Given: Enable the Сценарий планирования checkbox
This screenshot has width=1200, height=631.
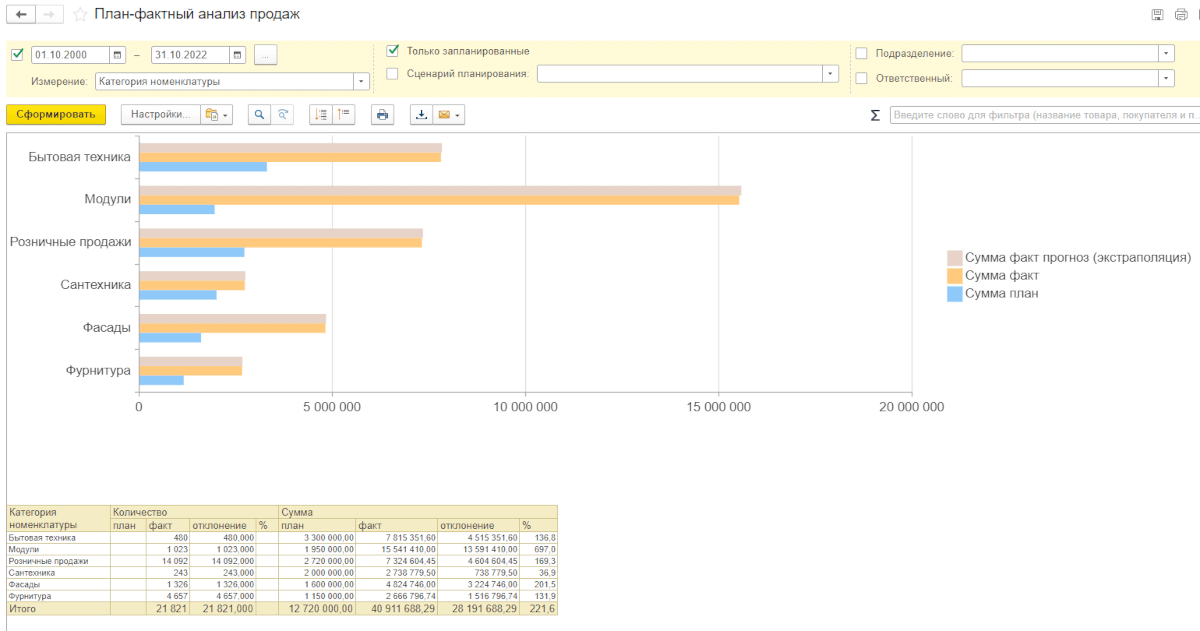Looking at the screenshot, I should click(x=393, y=73).
